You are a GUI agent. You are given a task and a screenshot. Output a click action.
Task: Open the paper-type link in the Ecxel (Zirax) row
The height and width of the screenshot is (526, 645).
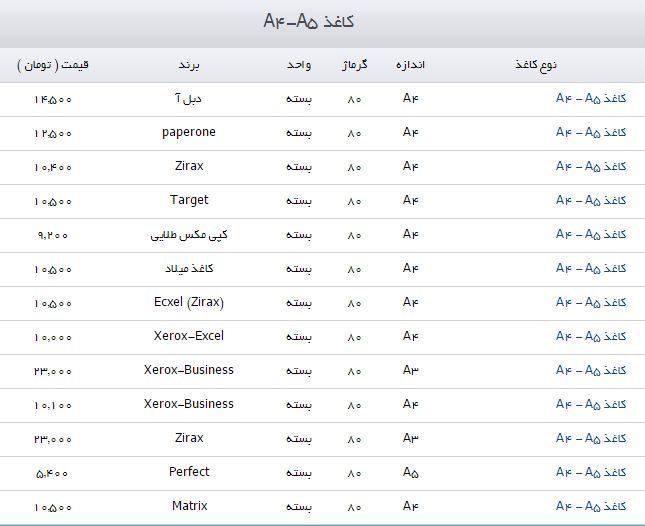(x=591, y=303)
